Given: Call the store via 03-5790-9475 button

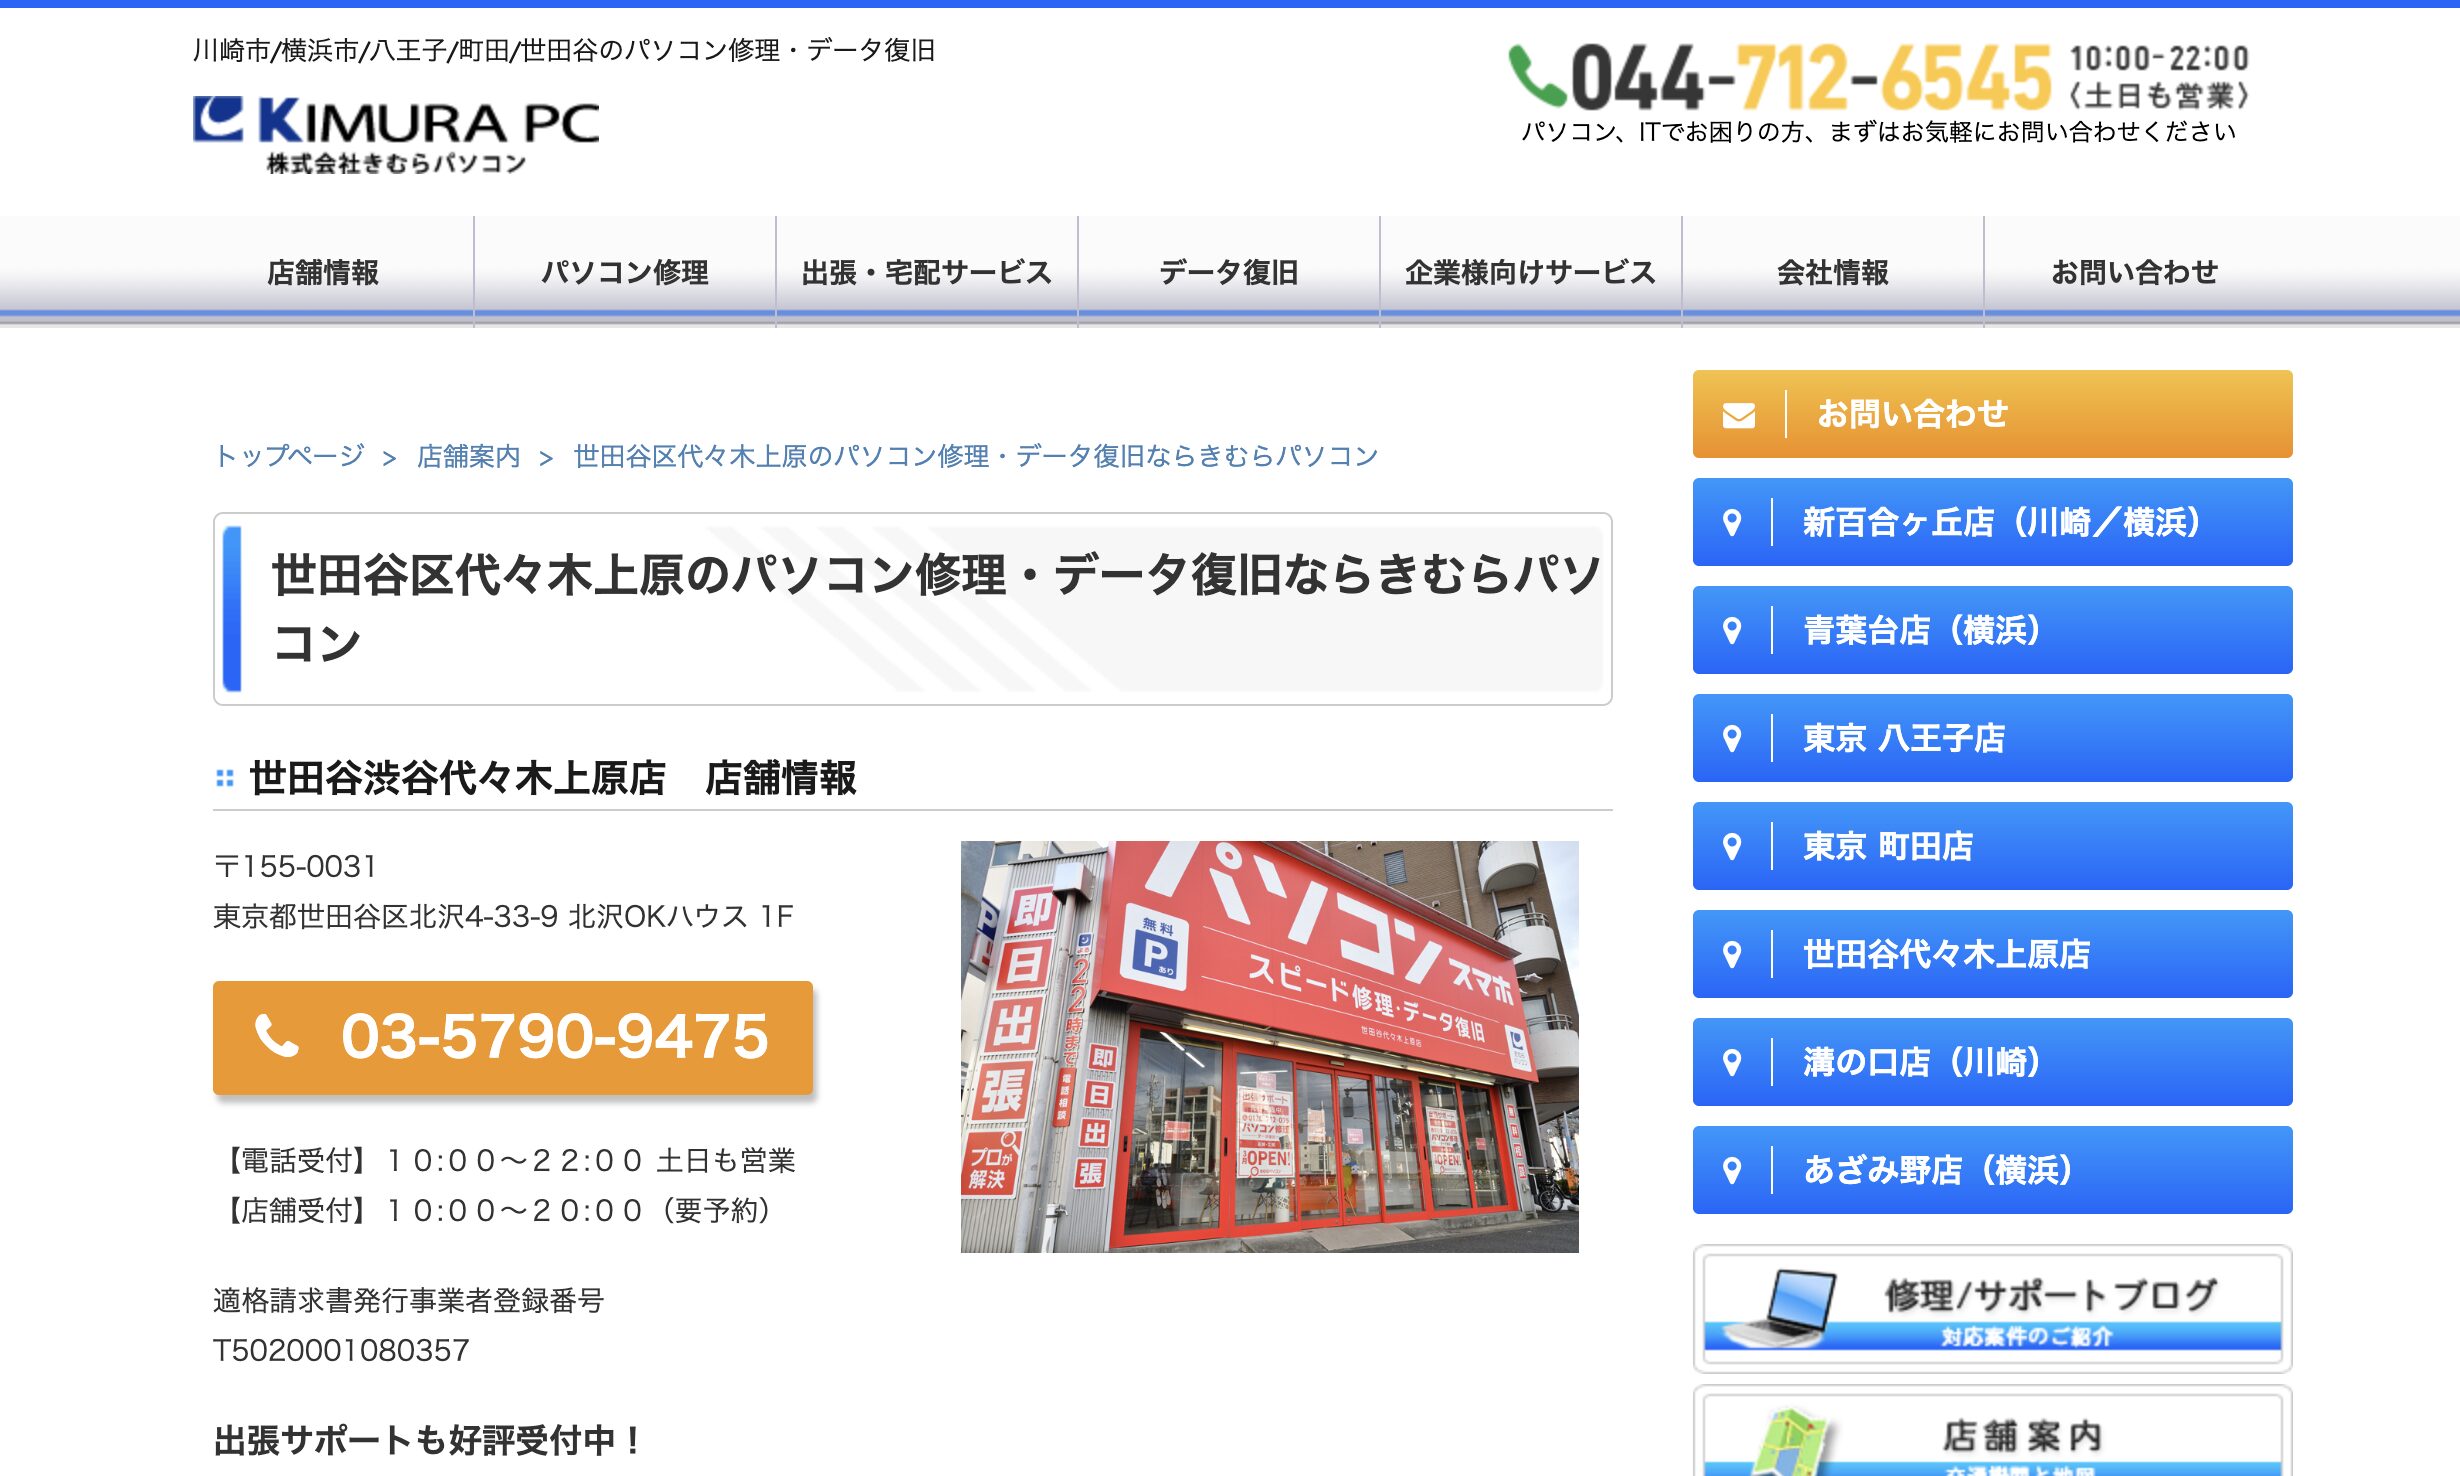Looking at the screenshot, I should [513, 1037].
